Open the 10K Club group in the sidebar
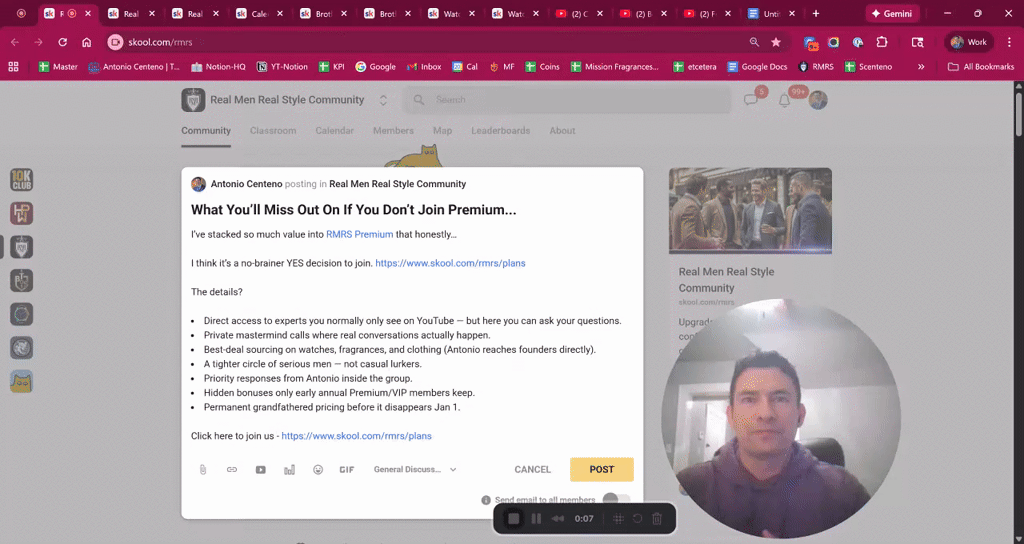1024x544 pixels. (22, 180)
